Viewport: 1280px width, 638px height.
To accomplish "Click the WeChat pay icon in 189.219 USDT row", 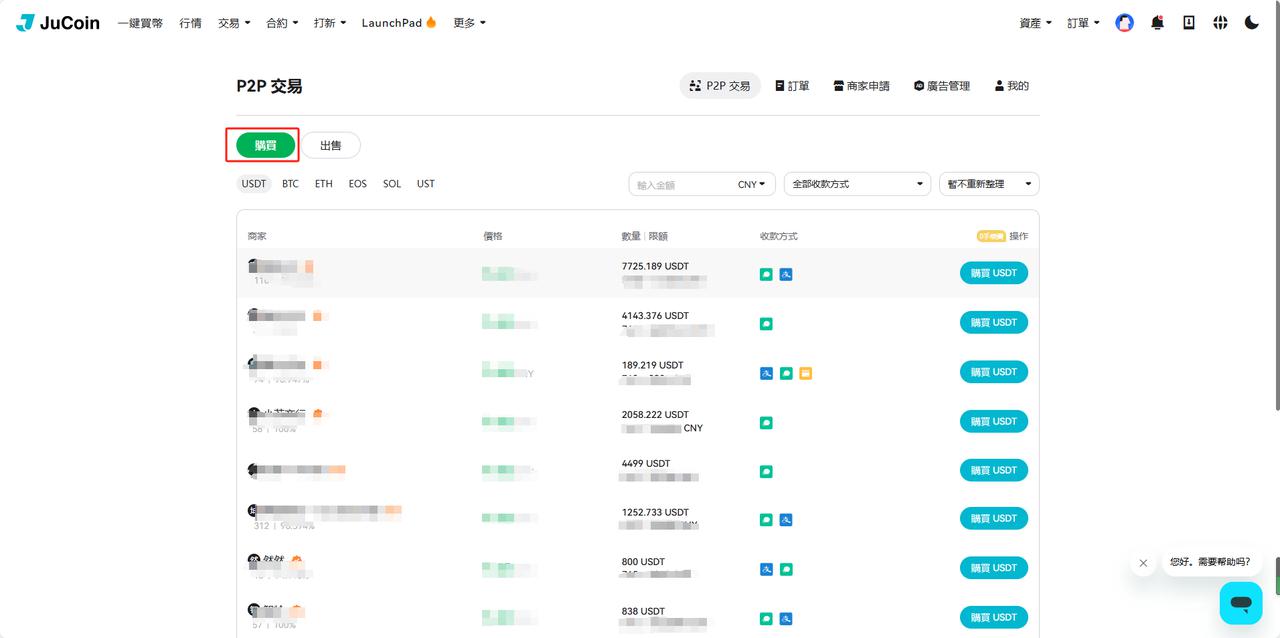I will click(786, 373).
